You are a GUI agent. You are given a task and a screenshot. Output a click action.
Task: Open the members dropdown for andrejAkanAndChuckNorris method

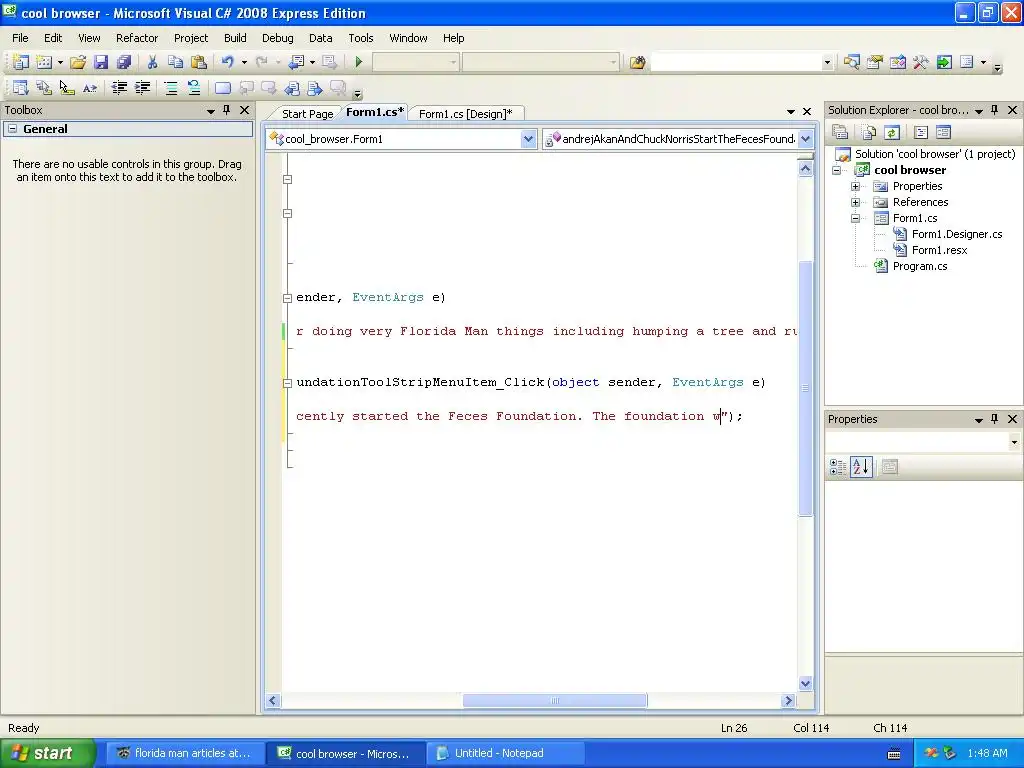click(x=805, y=138)
